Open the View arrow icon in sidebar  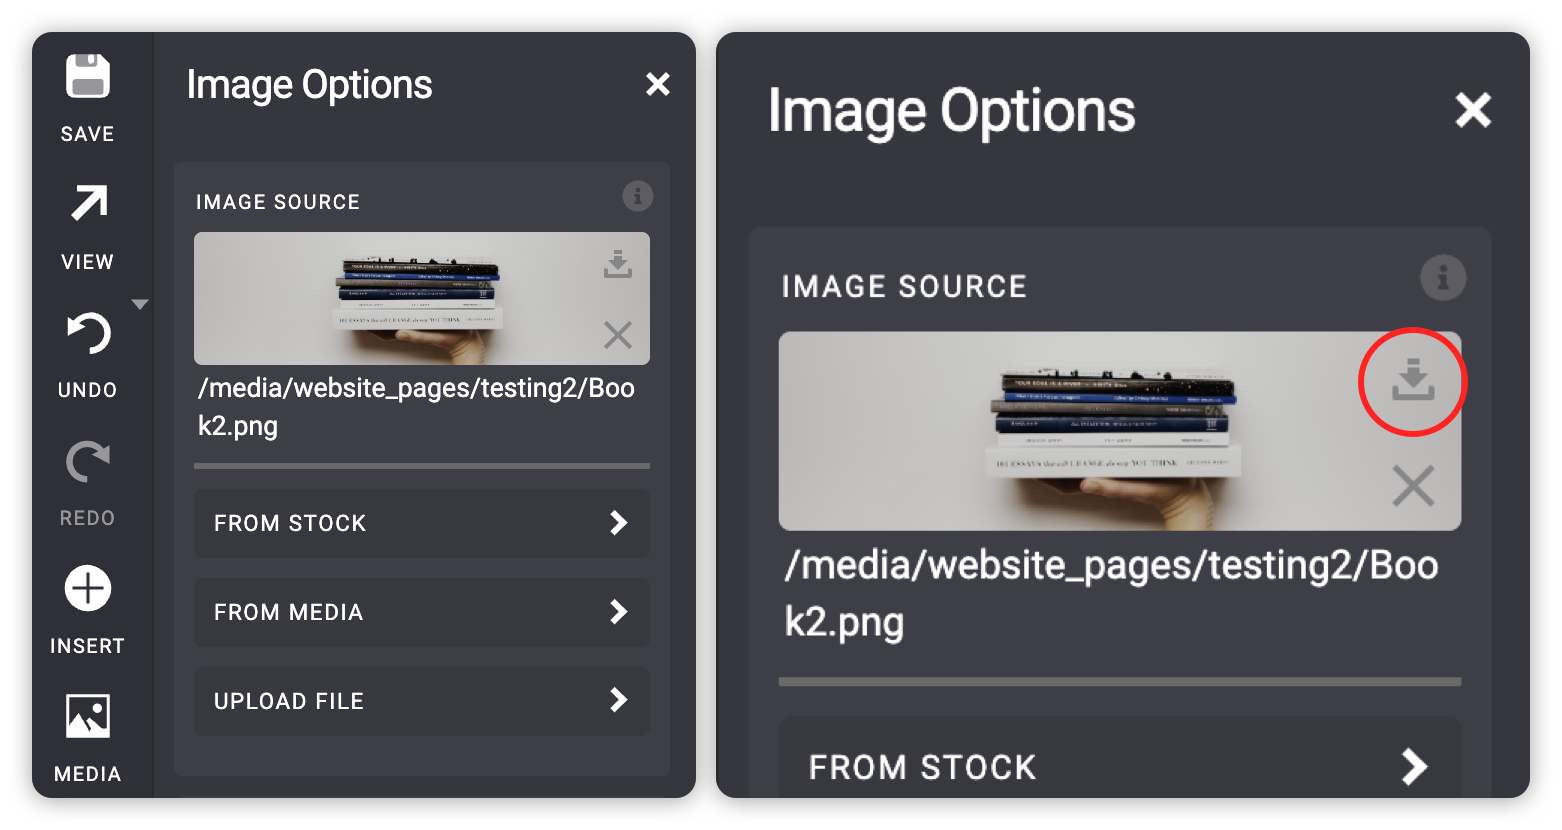tap(88, 205)
